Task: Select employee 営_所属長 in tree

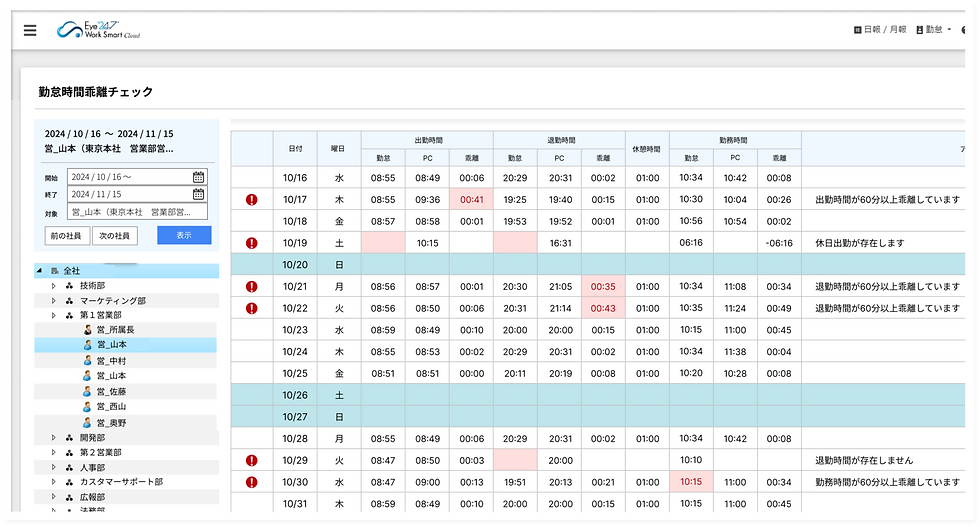Action: coord(116,329)
